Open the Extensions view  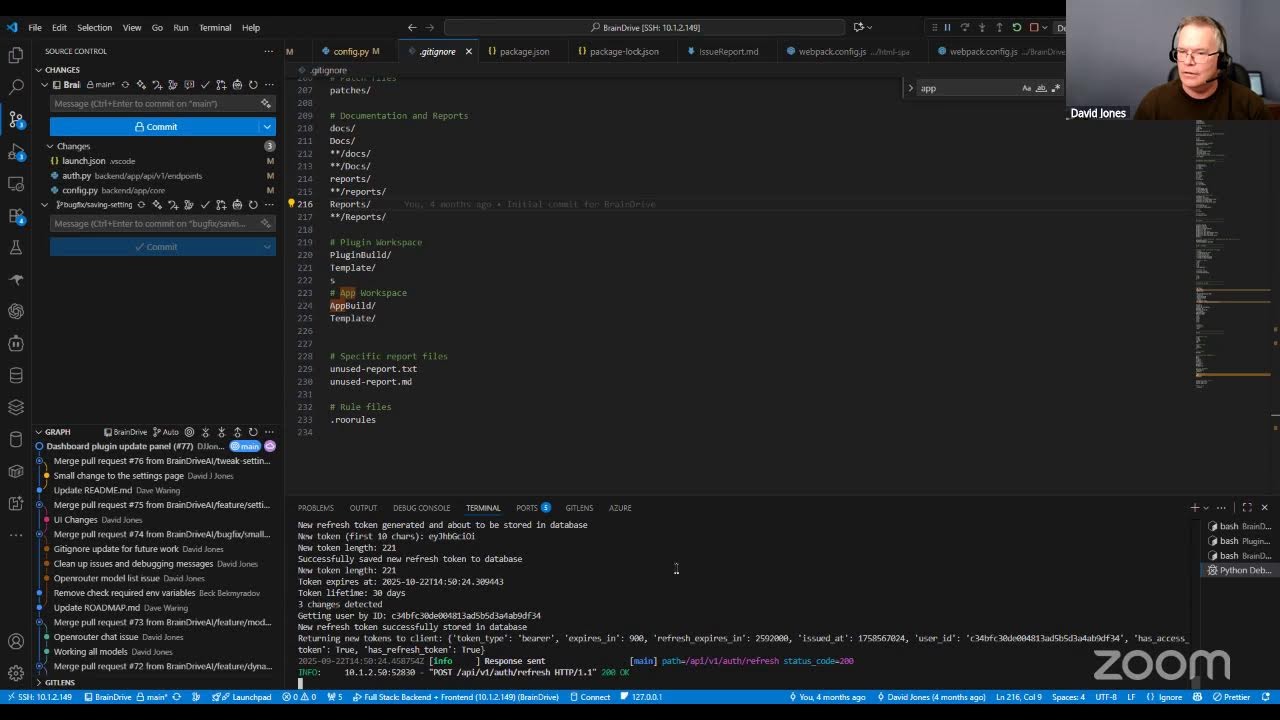pos(16,216)
